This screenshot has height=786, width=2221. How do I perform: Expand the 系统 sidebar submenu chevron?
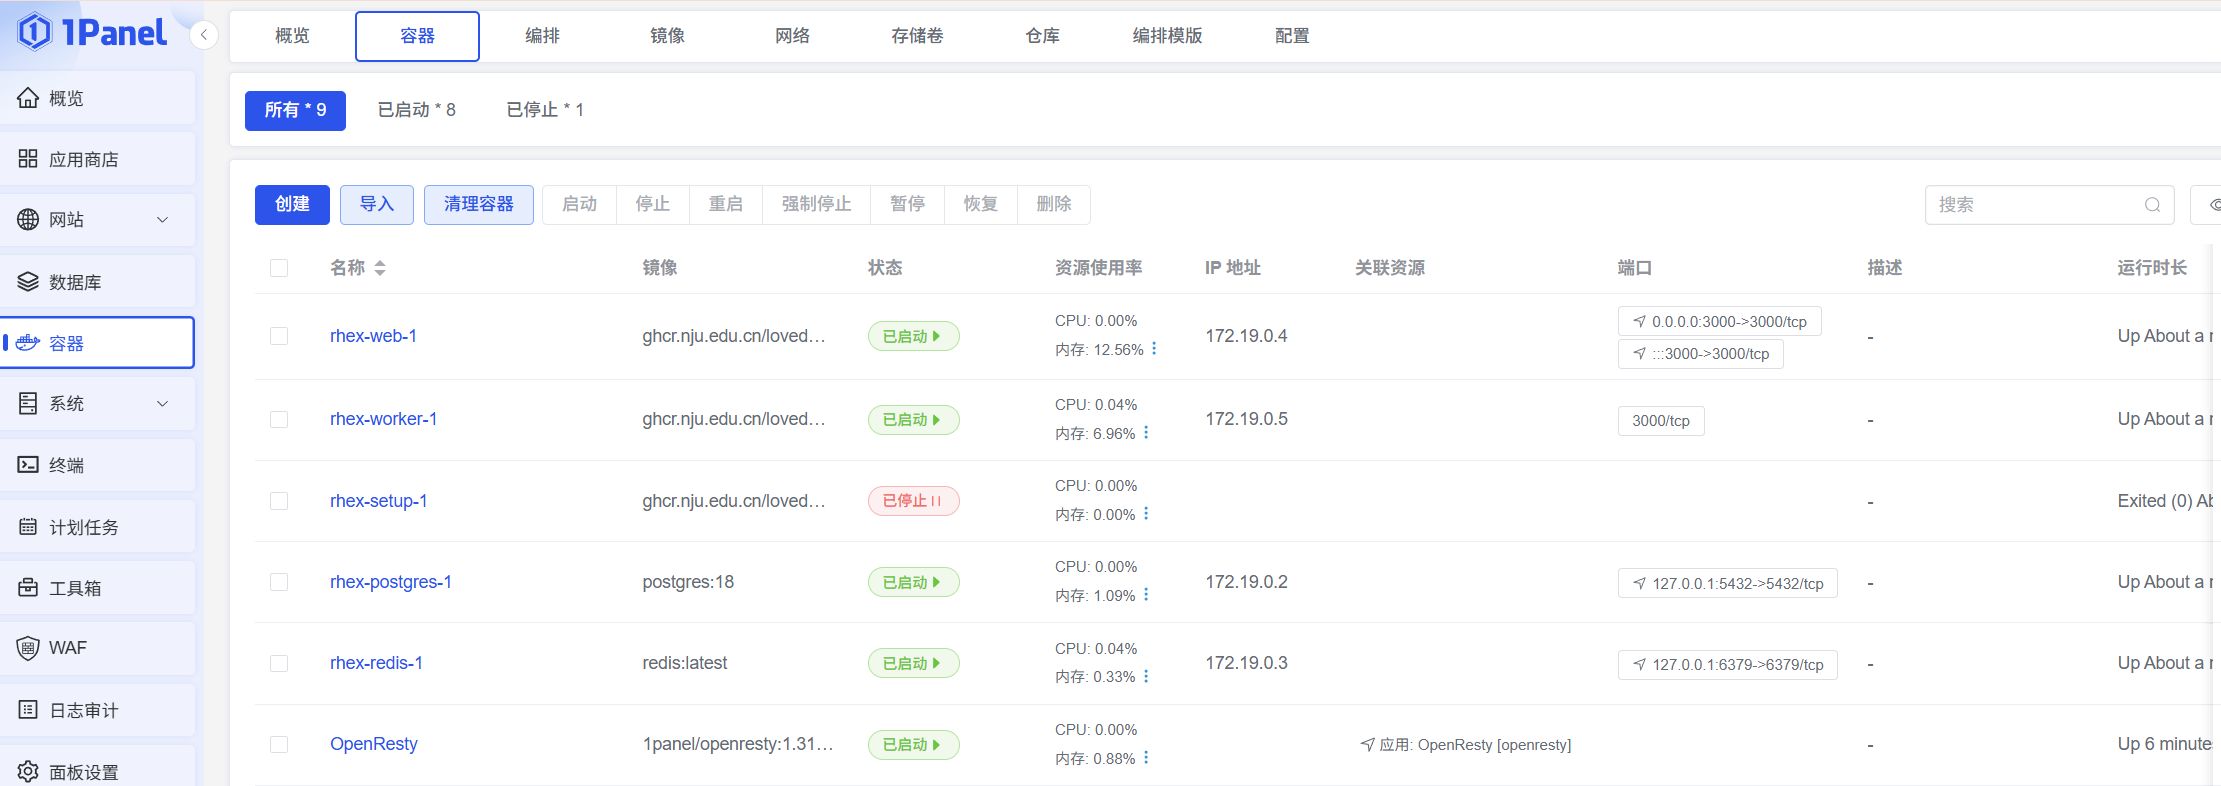[x=162, y=404]
